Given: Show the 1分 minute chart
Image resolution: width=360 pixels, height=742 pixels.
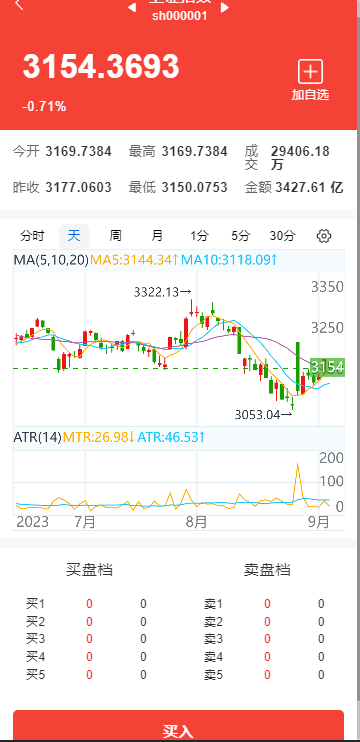Looking at the screenshot, I should tap(199, 236).
